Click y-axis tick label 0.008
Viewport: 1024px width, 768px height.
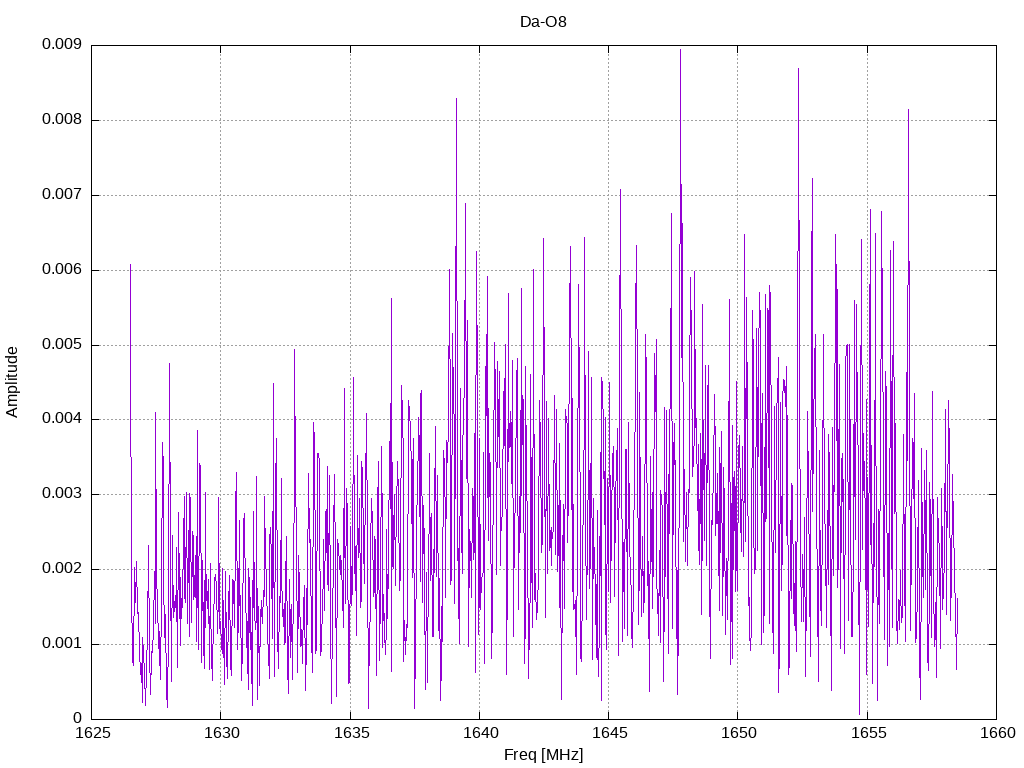[62, 120]
